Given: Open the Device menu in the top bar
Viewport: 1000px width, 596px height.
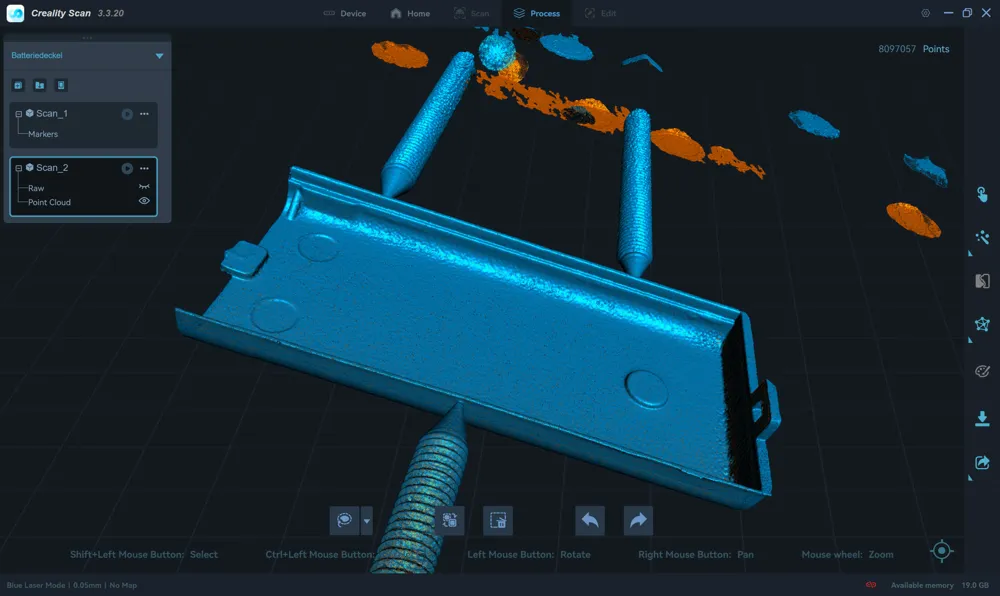Looking at the screenshot, I should (345, 13).
